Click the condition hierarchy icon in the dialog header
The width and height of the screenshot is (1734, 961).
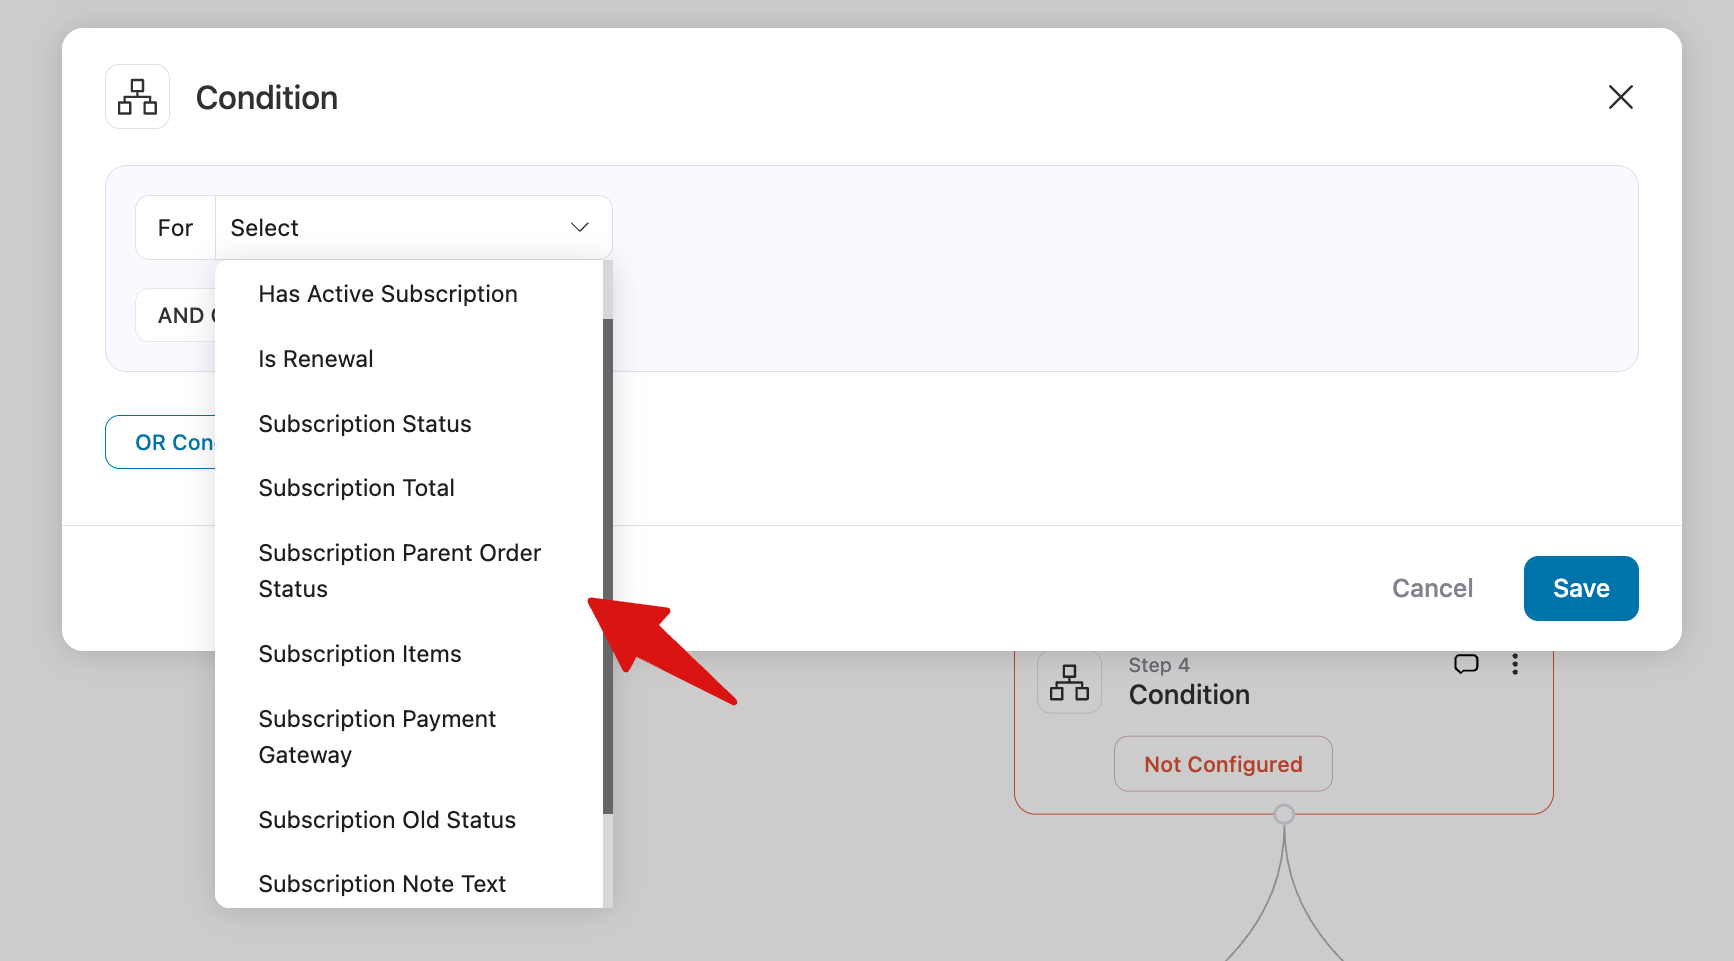137,96
